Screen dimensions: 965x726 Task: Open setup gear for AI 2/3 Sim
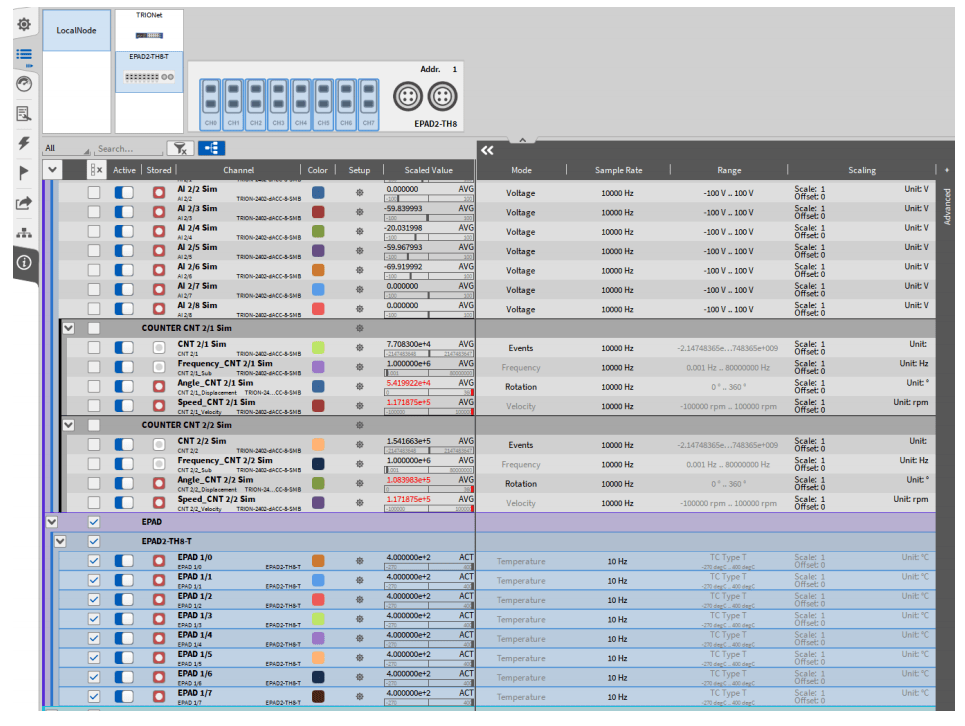click(x=359, y=212)
